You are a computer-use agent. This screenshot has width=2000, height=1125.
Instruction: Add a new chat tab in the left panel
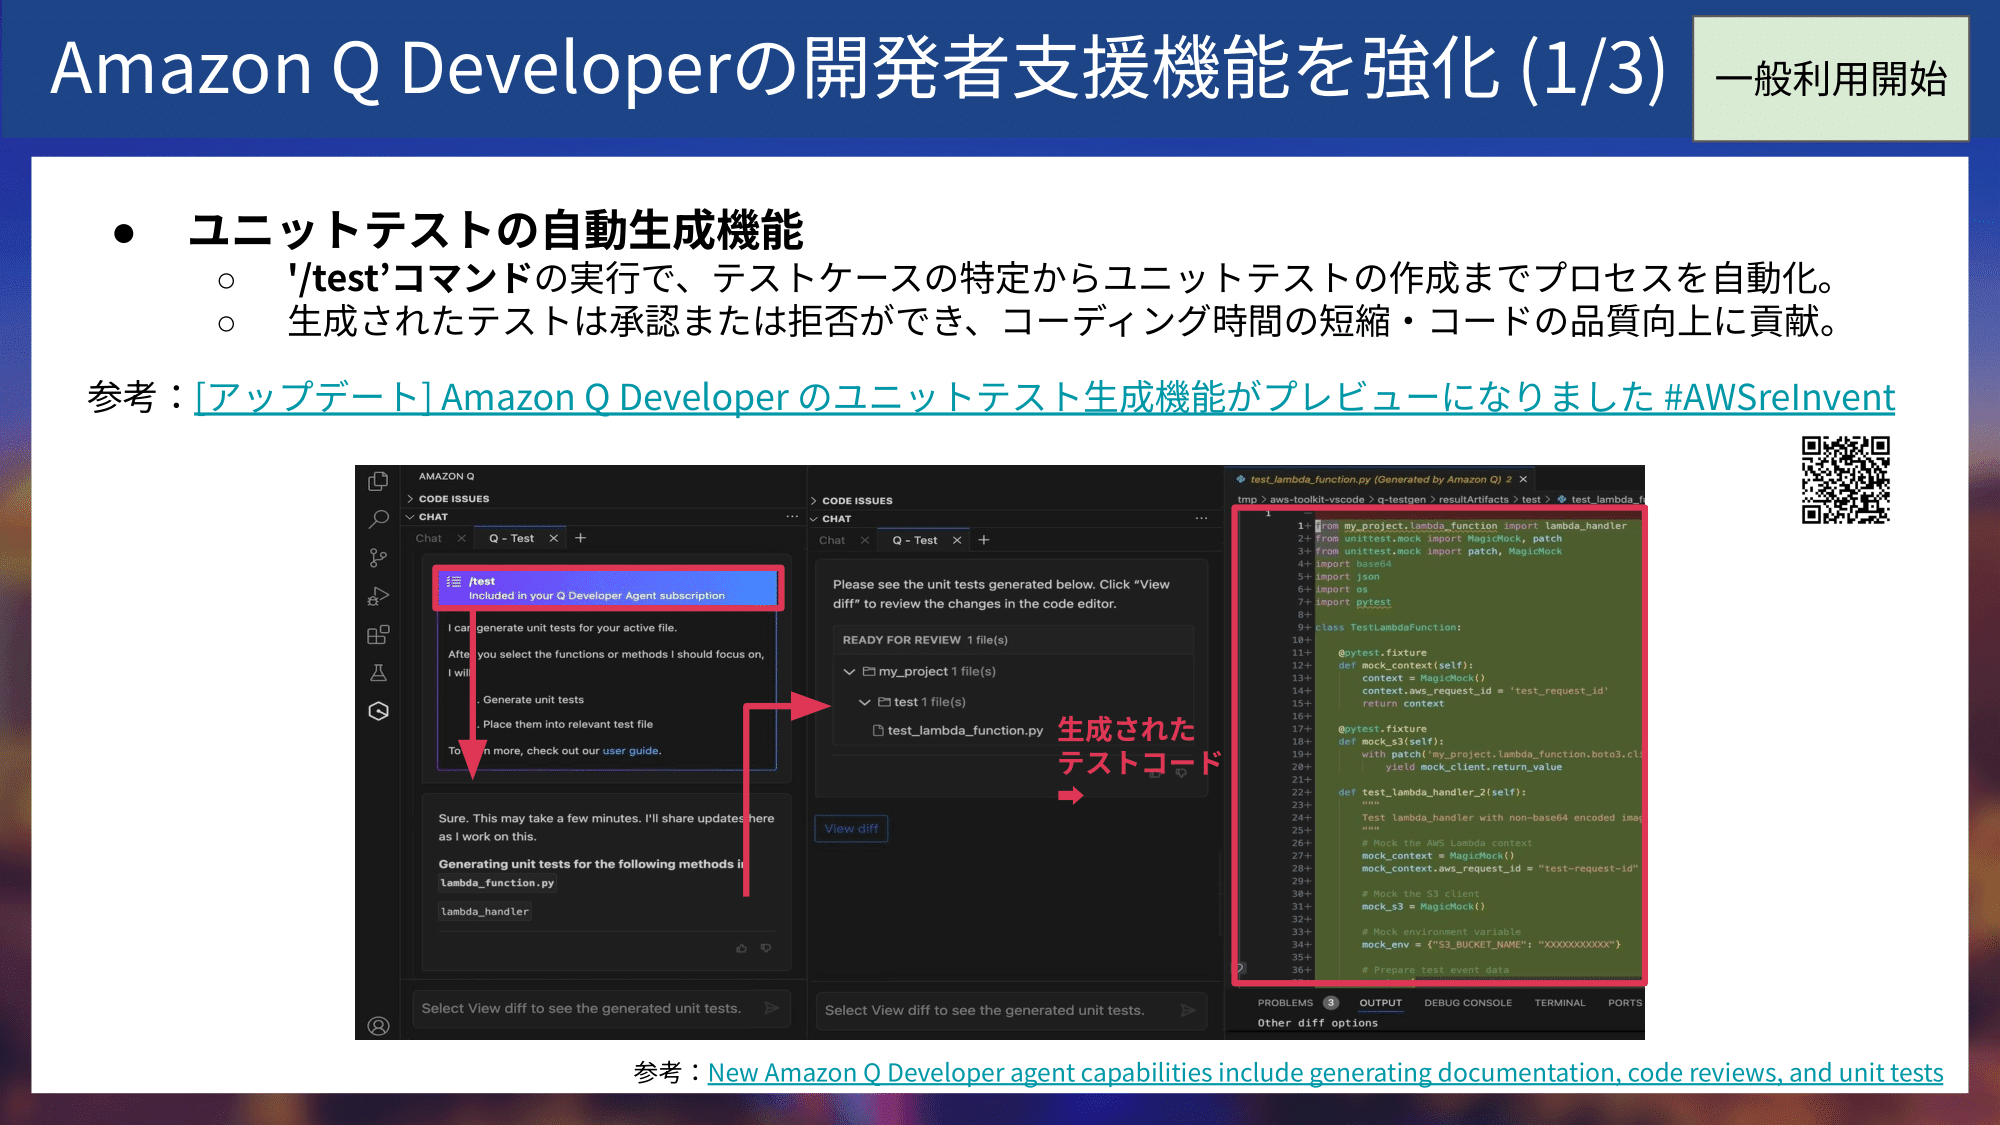(580, 538)
